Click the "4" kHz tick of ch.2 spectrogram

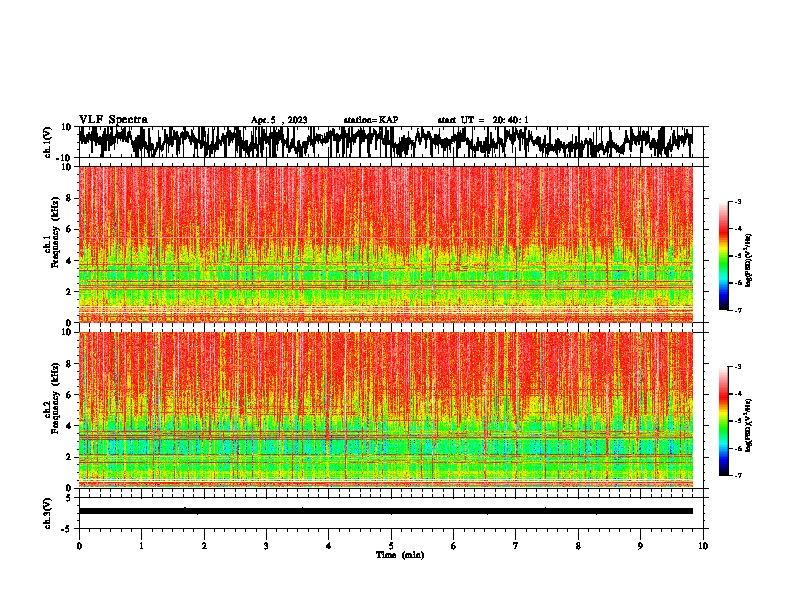[69, 426]
